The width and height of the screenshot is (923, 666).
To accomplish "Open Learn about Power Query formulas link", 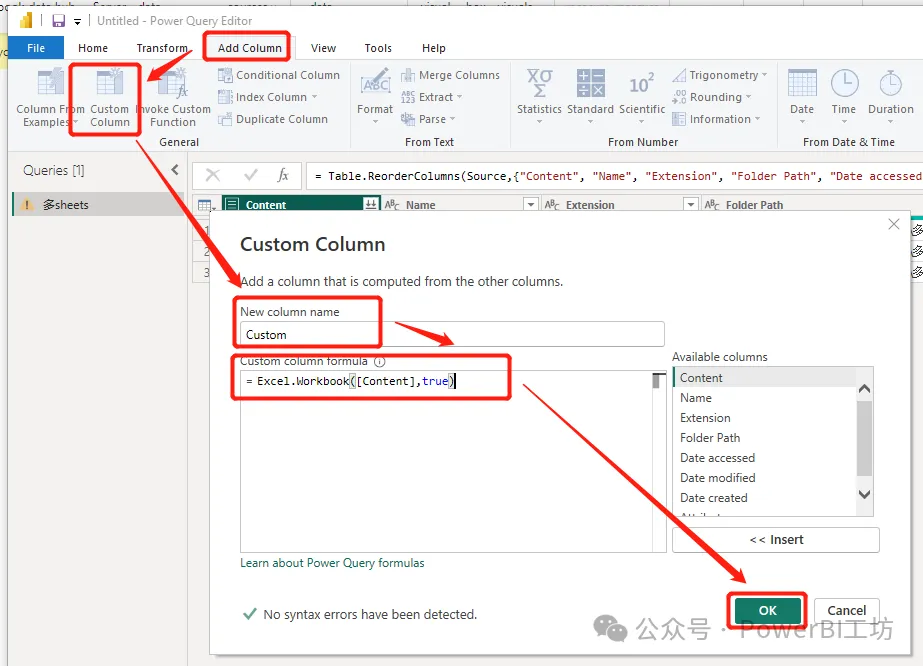I will 332,563.
